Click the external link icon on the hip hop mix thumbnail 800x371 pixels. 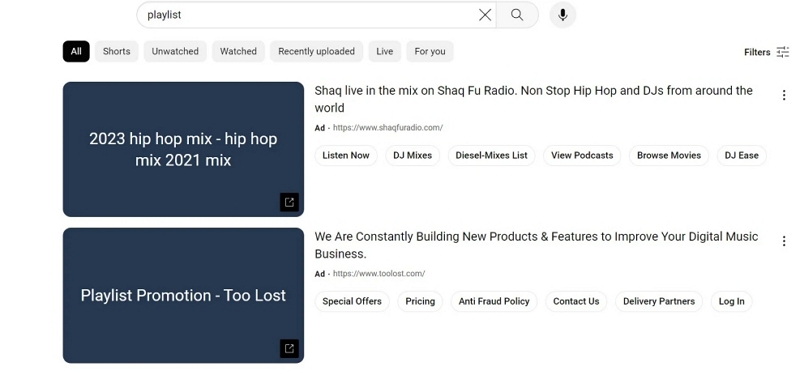tap(289, 203)
